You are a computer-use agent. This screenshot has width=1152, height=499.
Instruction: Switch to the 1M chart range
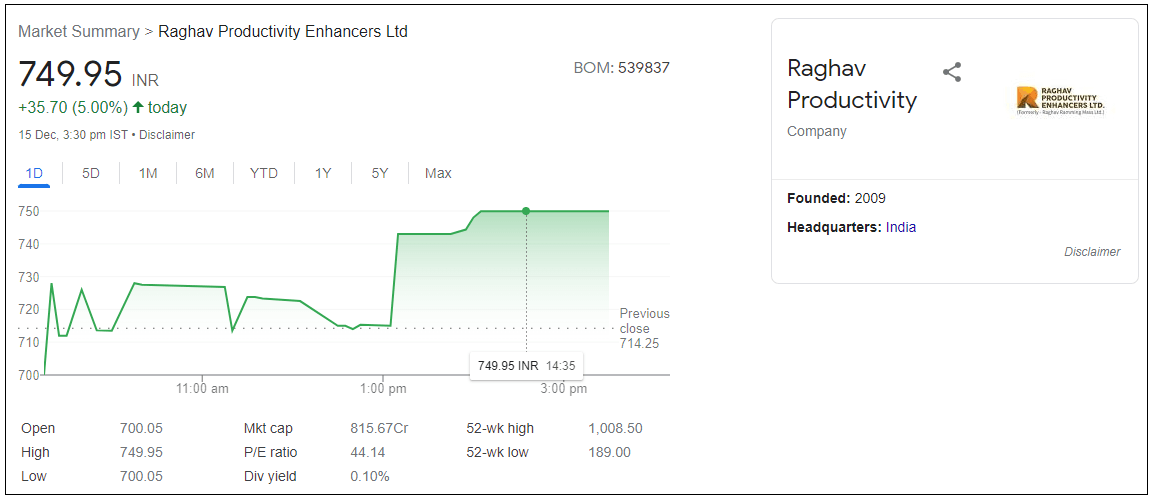148,173
